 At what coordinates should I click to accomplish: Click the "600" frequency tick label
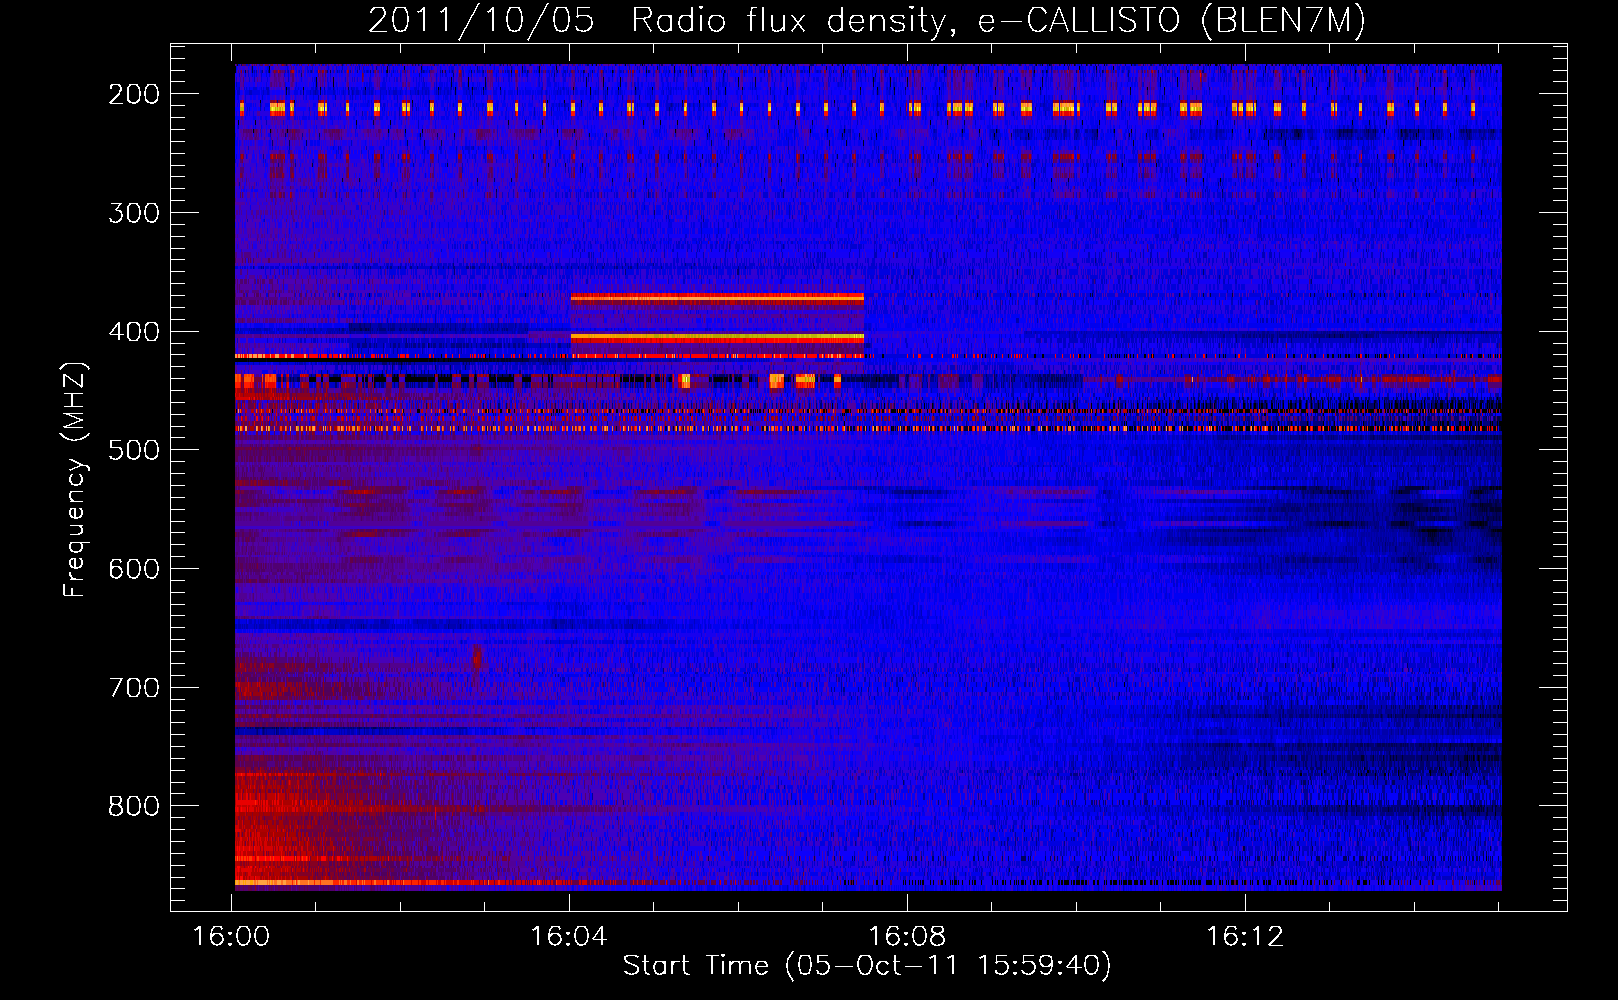pyautogui.click(x=134, y=569)
